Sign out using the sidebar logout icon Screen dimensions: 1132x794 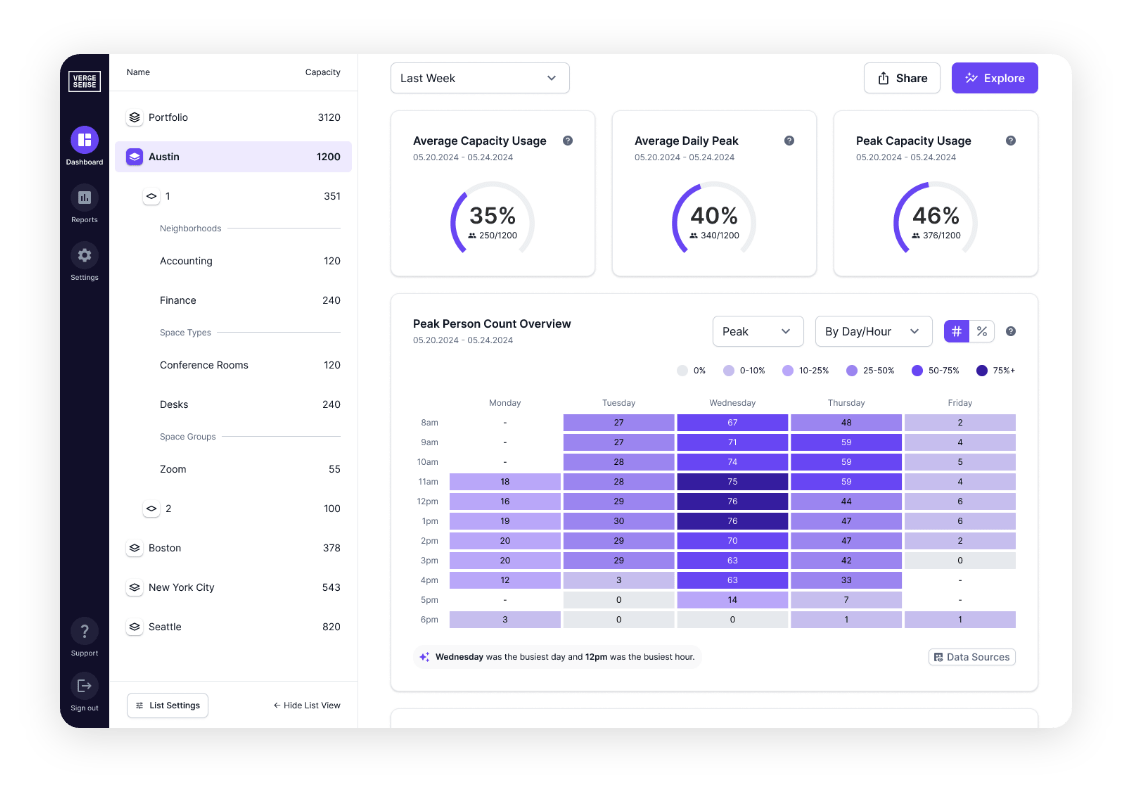click(x=84, y=686)
